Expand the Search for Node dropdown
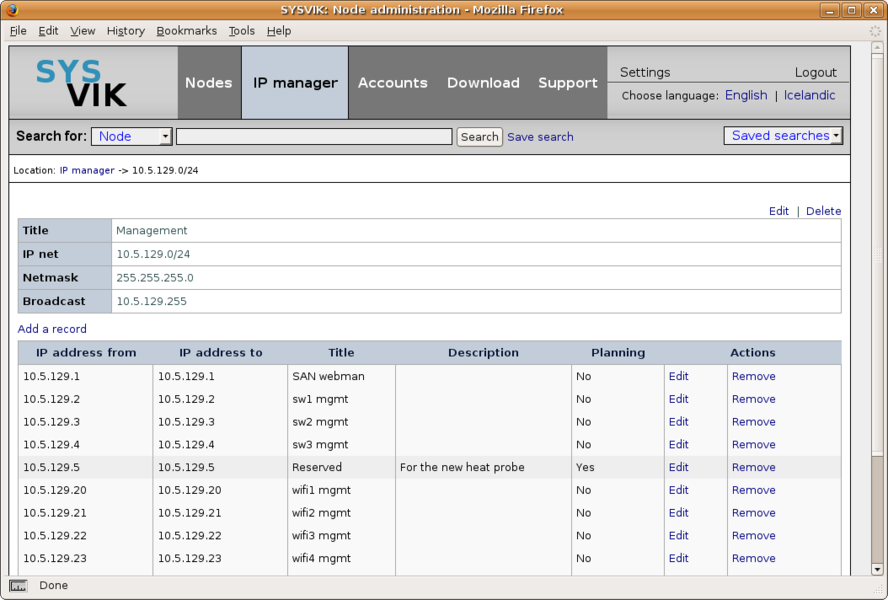The width and height of the screenshot is (888, 600). [x=132, y=137]
